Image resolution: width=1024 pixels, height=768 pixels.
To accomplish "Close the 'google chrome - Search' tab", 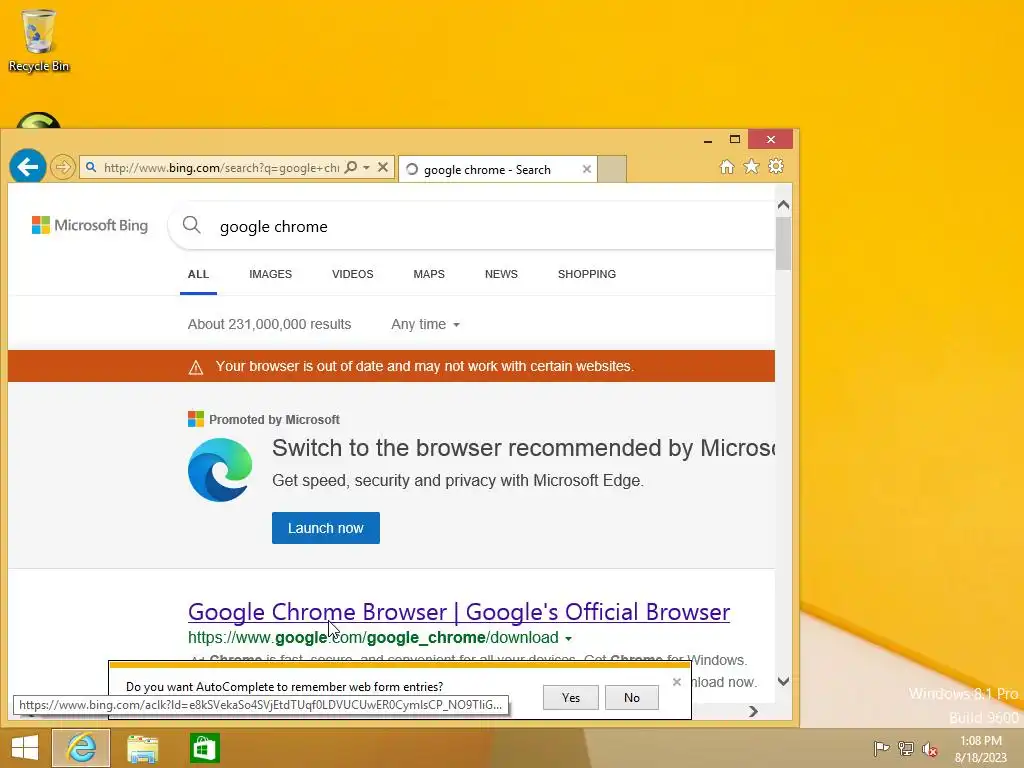I will click(x=586, y=170).
